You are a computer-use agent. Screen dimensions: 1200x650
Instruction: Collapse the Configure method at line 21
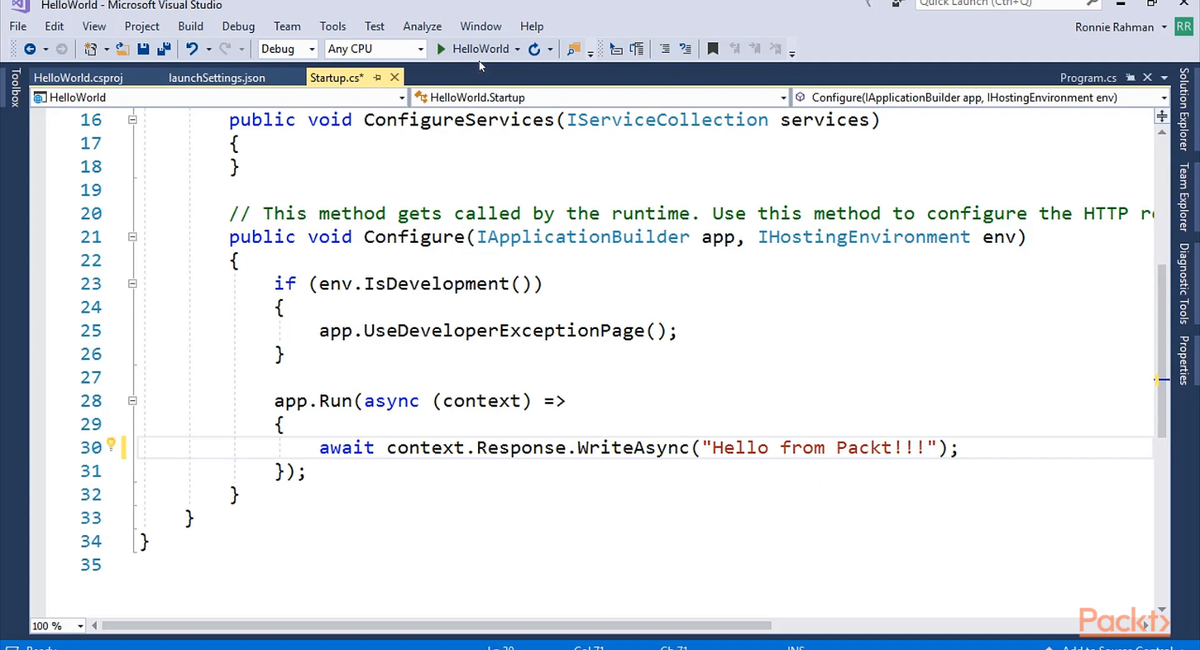coord(131,237)
